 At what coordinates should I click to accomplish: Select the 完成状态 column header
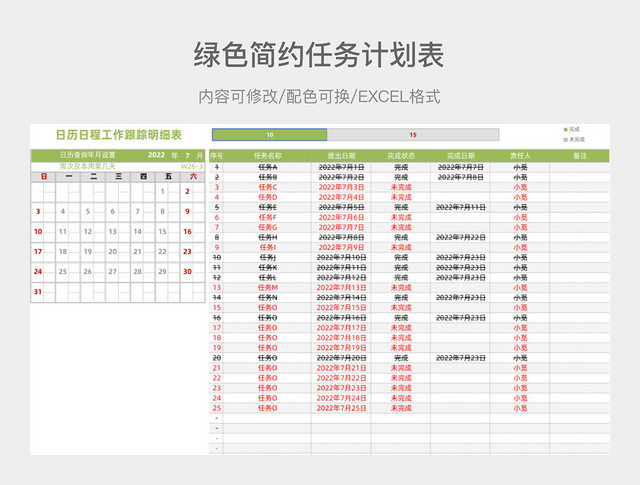click(401, 156)
